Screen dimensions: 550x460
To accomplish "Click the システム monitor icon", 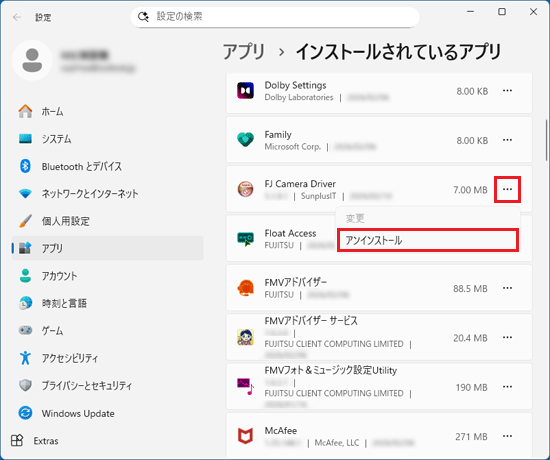I will (x=25, y=139).
